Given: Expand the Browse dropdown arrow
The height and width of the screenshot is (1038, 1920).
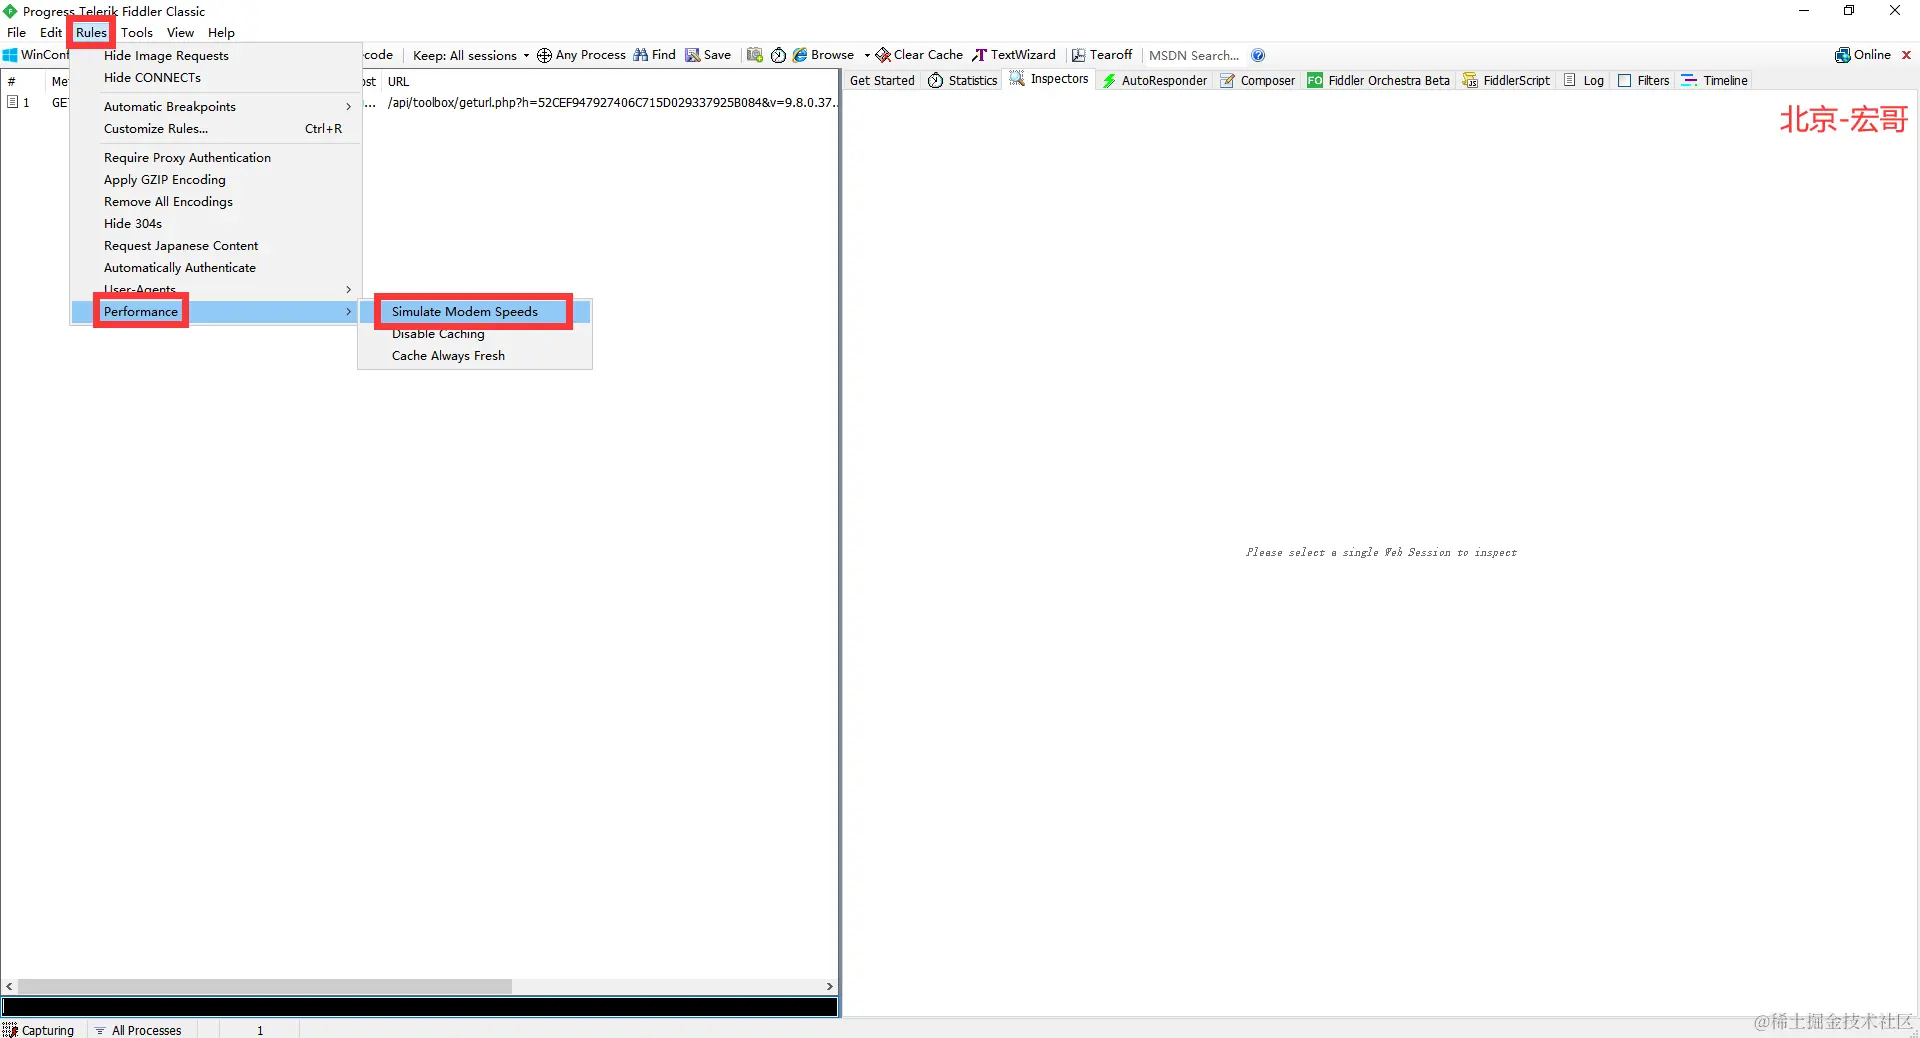Looking at the screenshot, I should tap(866, 55).
